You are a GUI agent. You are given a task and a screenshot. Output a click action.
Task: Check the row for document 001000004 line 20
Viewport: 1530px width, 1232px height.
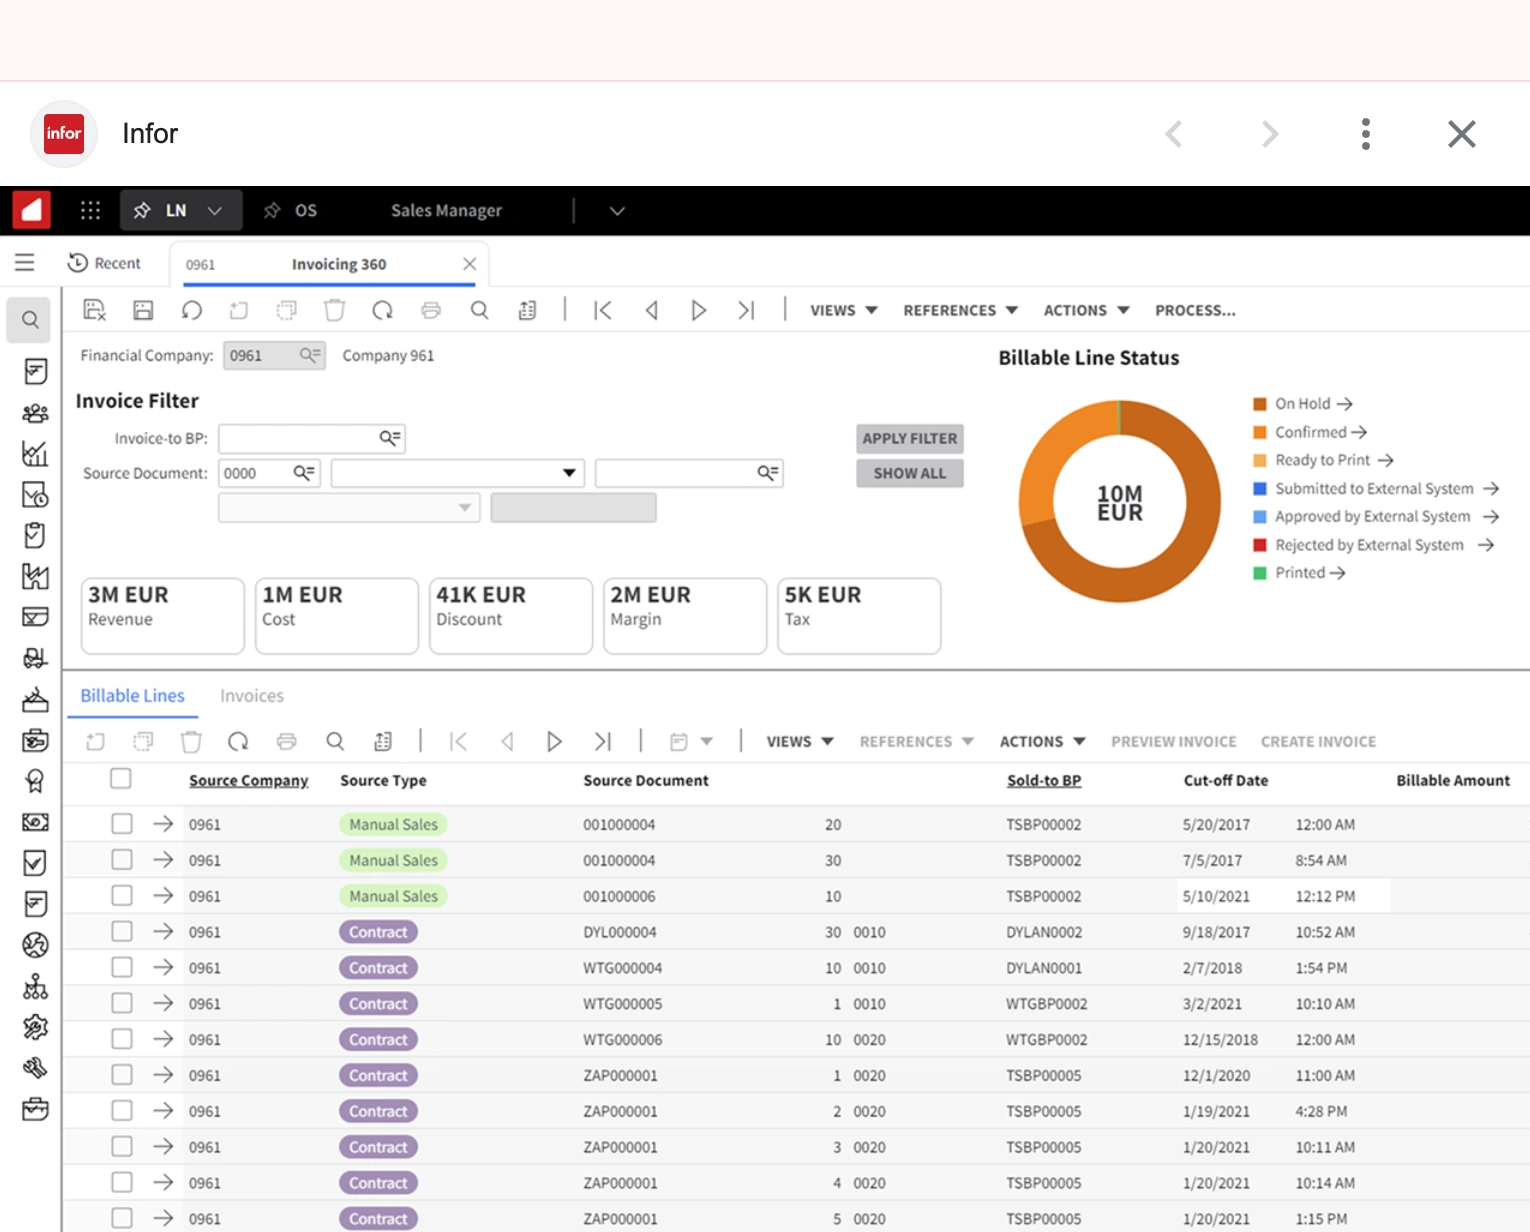pos(122,823)
